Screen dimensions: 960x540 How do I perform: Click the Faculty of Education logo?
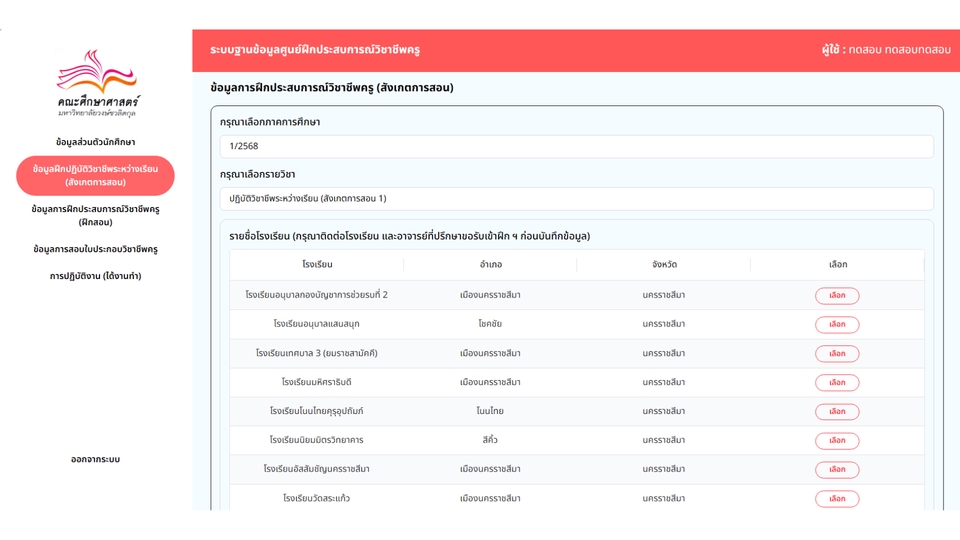pyautogui.click(x=96, y=84)
